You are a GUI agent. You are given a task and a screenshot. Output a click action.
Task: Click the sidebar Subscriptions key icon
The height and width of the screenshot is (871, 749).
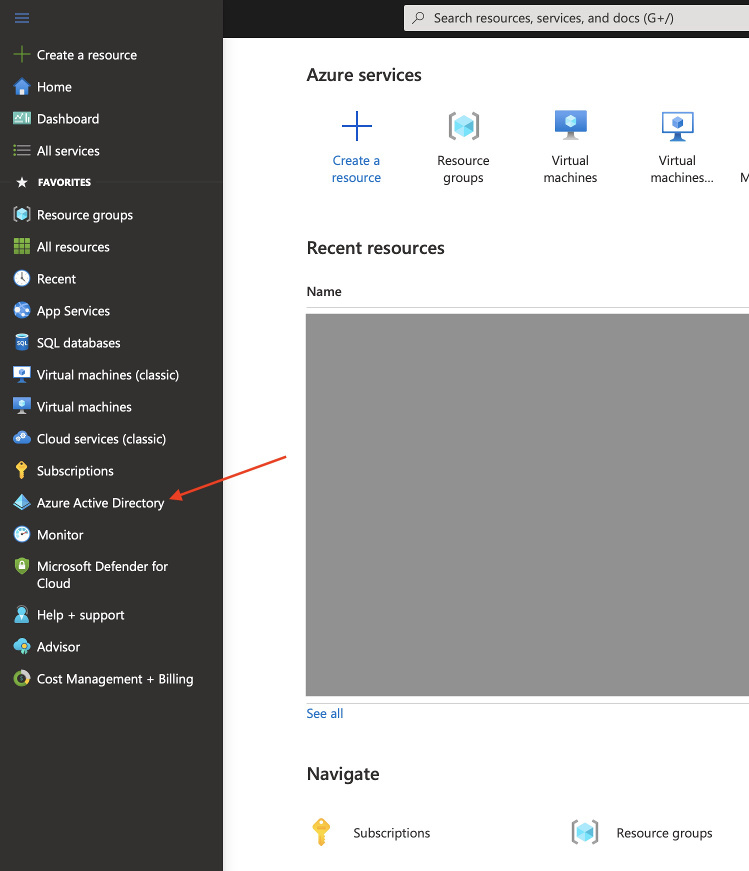point(22,470)
